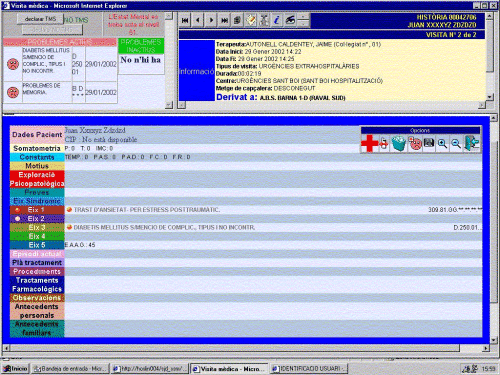This screenshot has height=375, width=500.
Task: Click the printer icon in the visit toolbar
Action: [x=237, y=20]
